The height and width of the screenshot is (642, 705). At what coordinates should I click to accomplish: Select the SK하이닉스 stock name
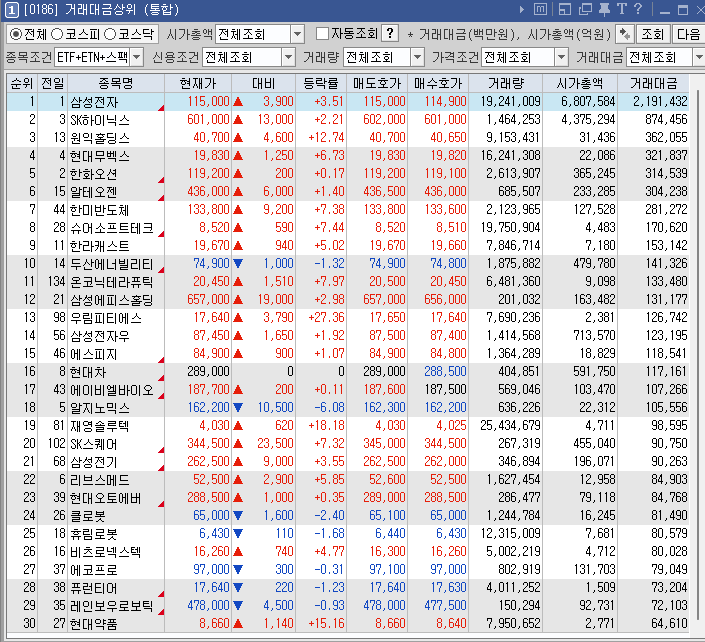(x=100, y=120)
